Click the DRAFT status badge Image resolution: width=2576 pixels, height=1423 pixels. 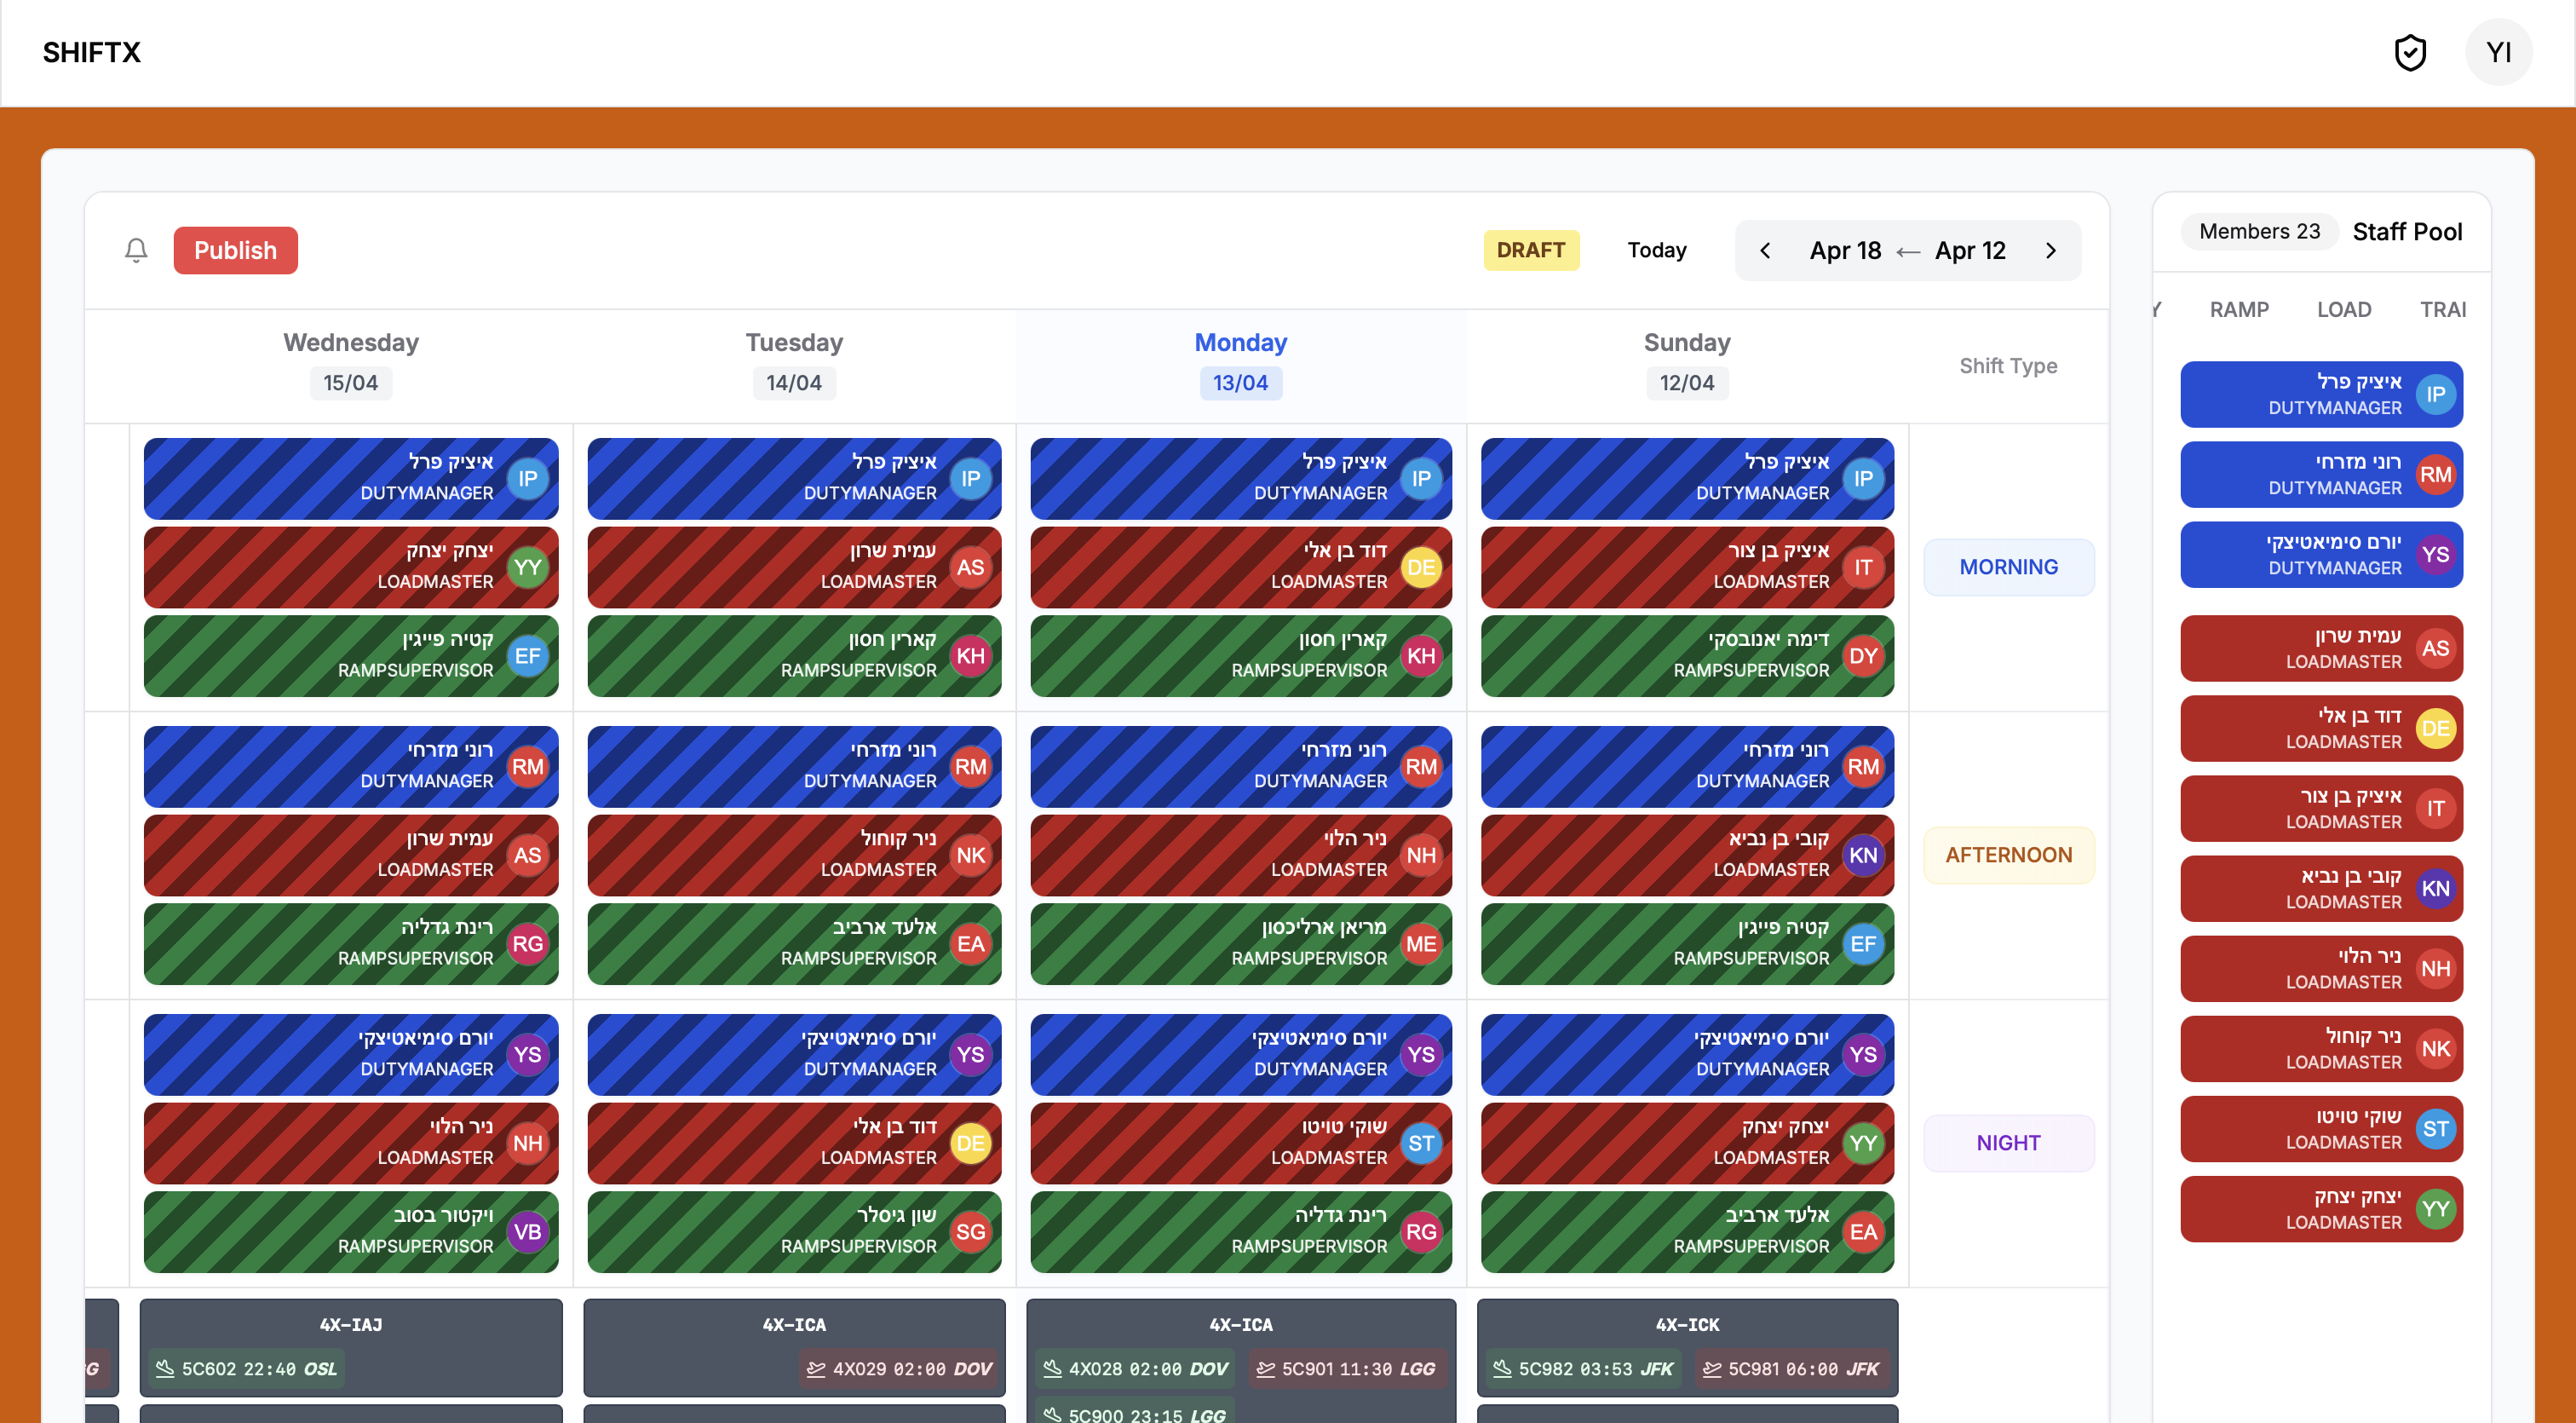point(1530,250)
